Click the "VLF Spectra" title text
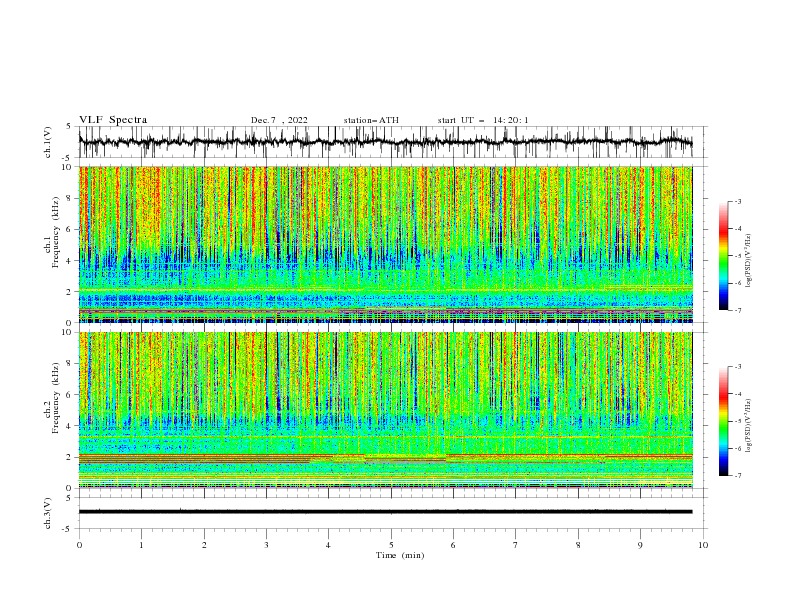Viewport: 792px width, 612px height. point(113,120)
